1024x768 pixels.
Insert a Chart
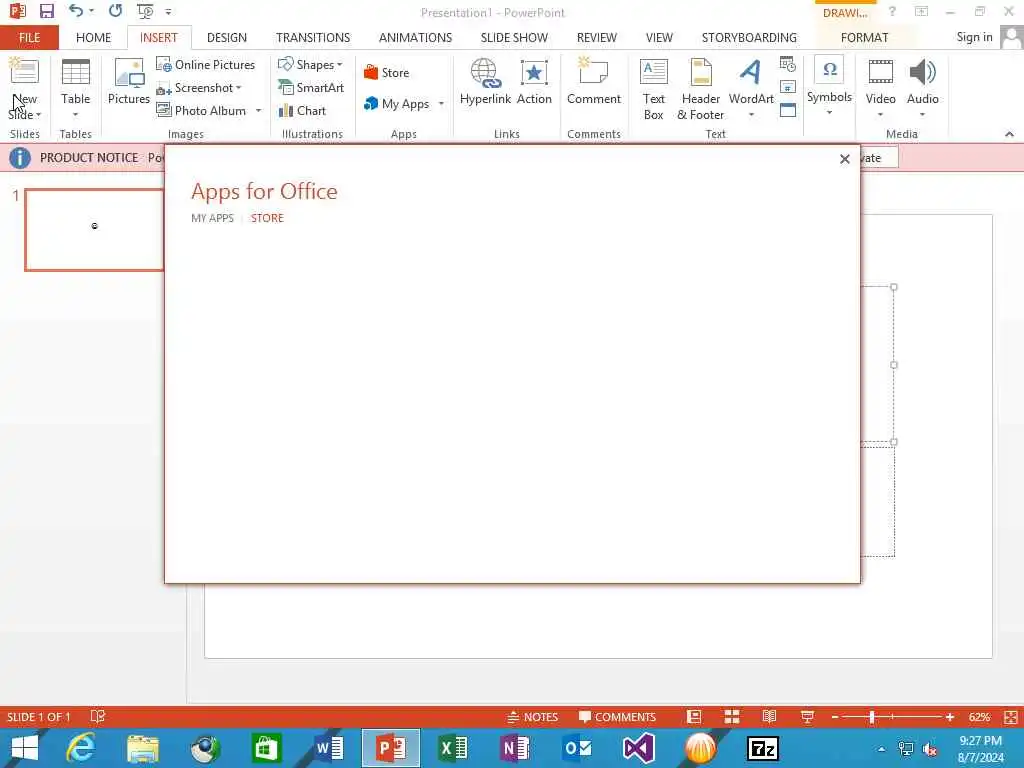pyautogui.click(x=302, y=110)
